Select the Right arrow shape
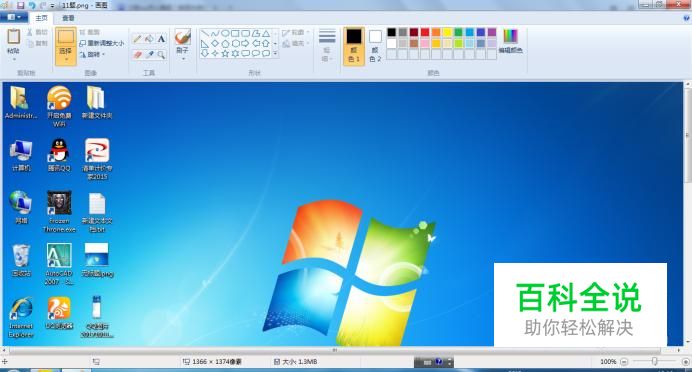Screen dimensions: 692x372 [x=245, y=44]
